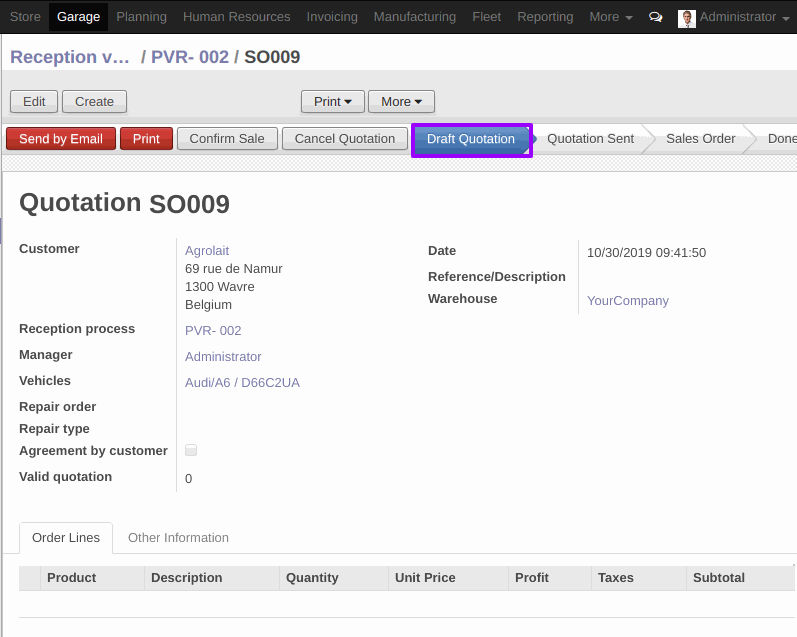Screen dimensions: 797x637
Task: Toggle the Agreement by customer checkbox
Action: [191, 450]
